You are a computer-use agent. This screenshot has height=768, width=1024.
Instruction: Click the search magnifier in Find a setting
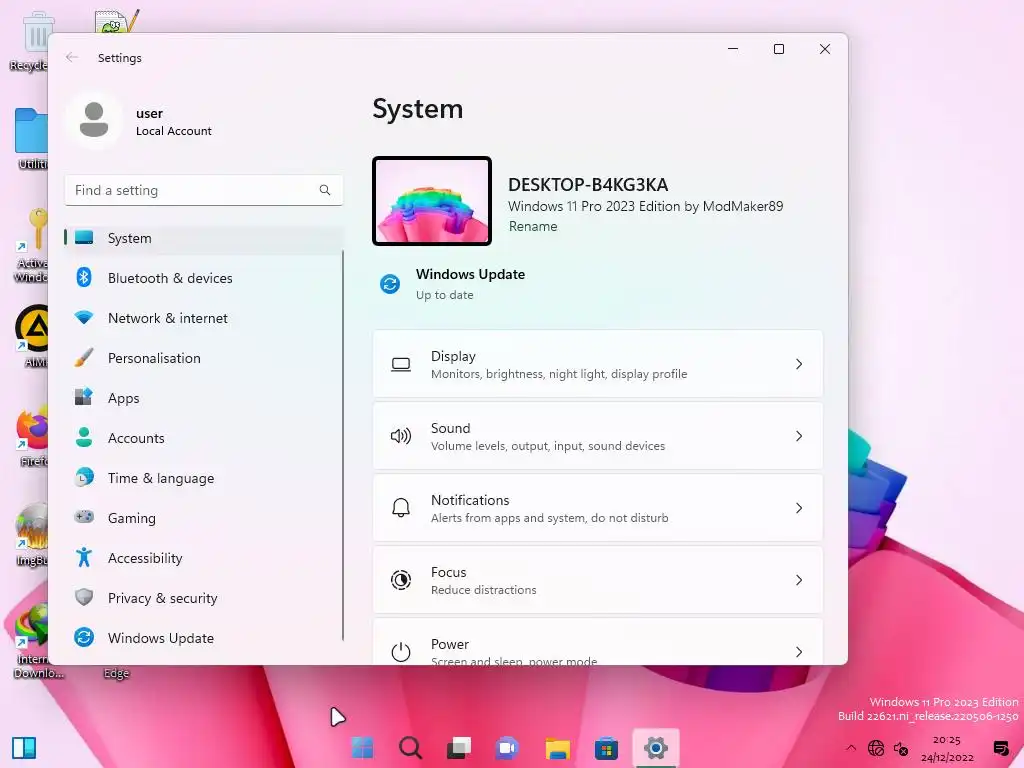[x=325, y=190]
